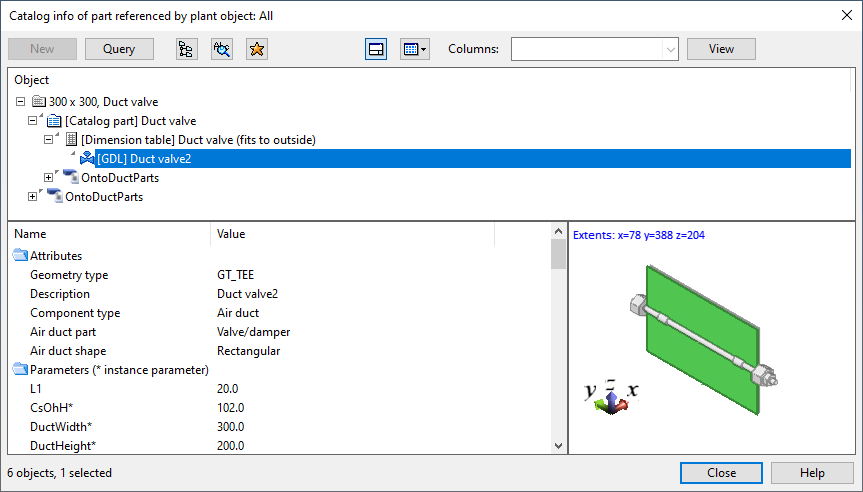Open the Columns combo box

[x=594, y=49]
